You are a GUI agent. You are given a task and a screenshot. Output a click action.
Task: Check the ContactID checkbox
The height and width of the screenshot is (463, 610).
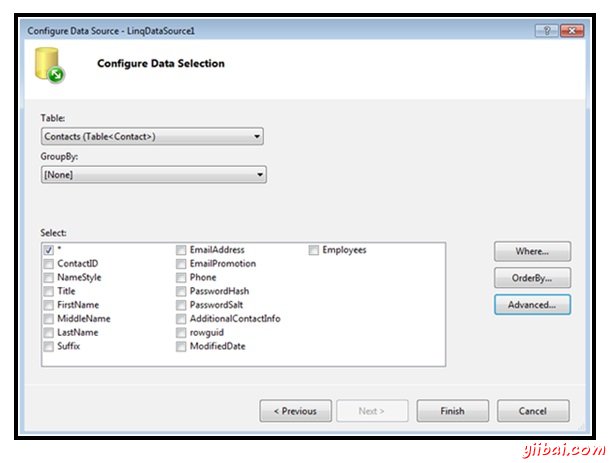point(49,264)
